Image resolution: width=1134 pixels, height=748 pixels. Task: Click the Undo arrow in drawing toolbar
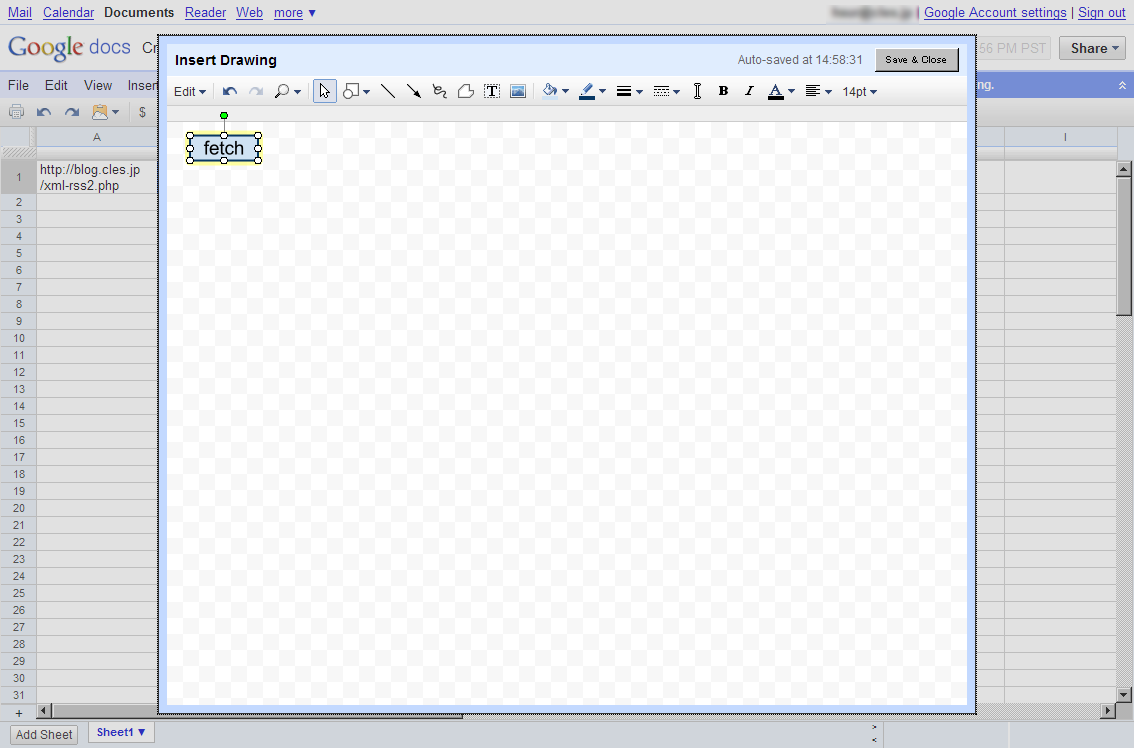230,91
